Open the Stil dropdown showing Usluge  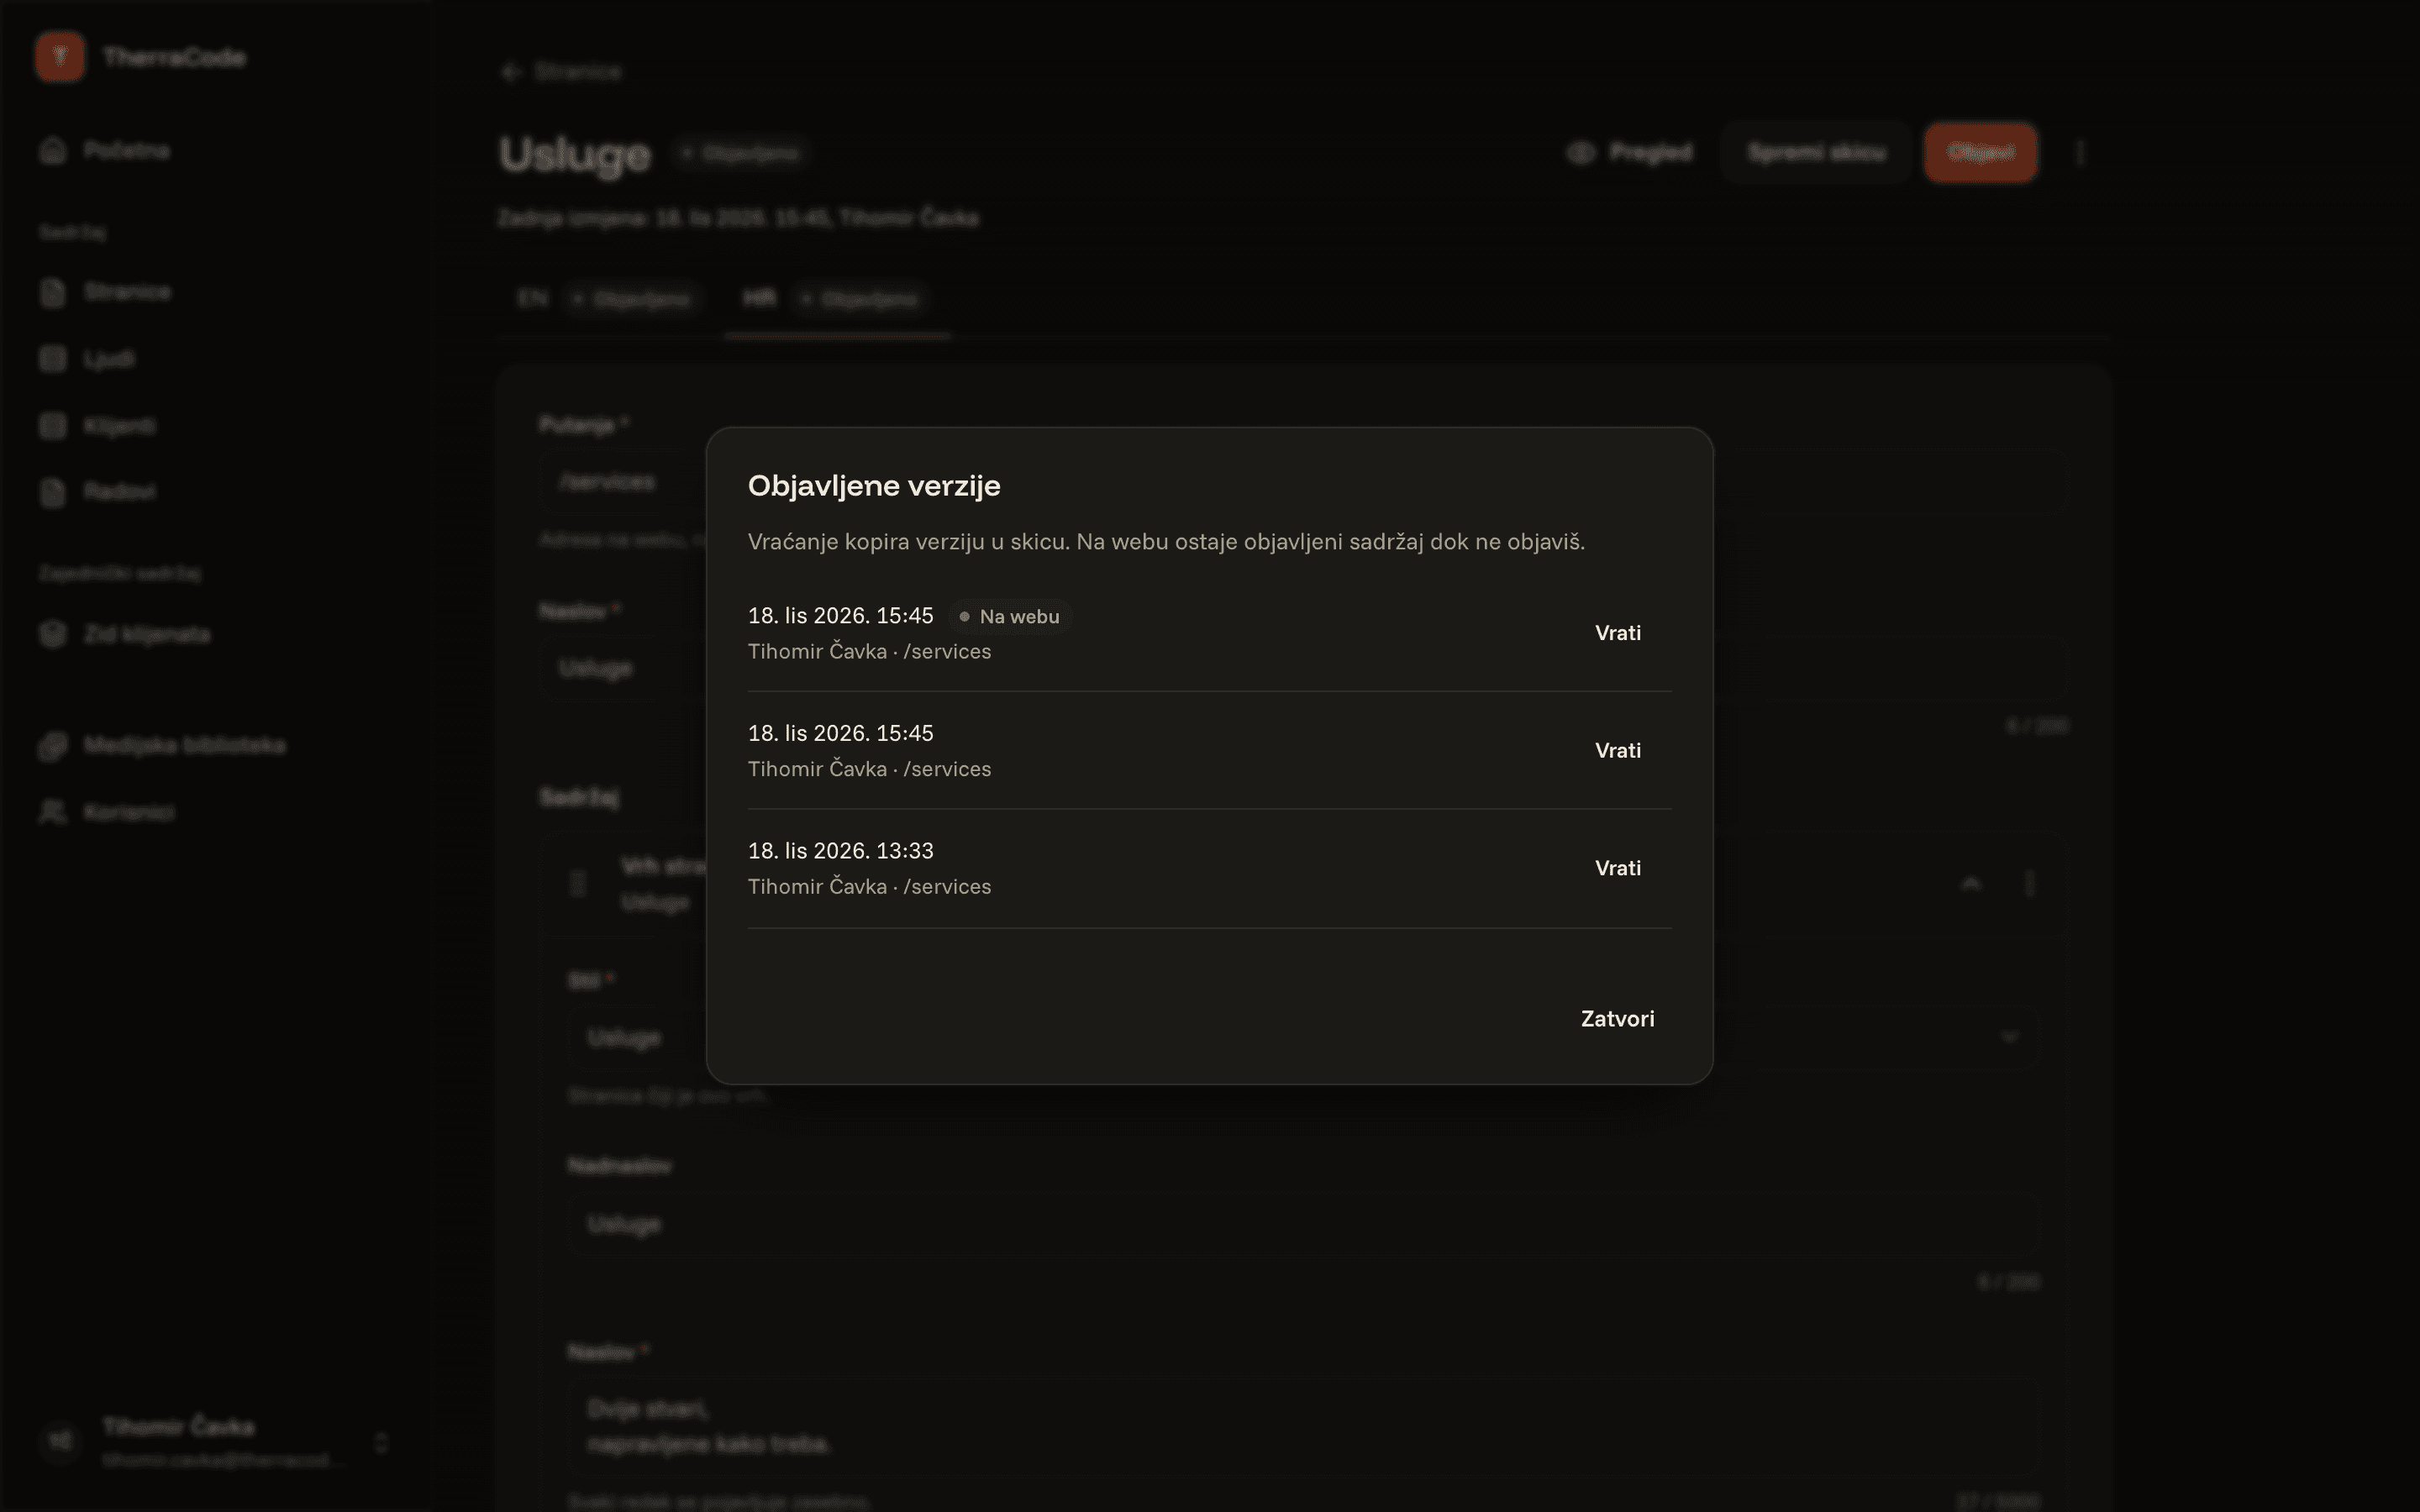[x=1304, y=1037]
